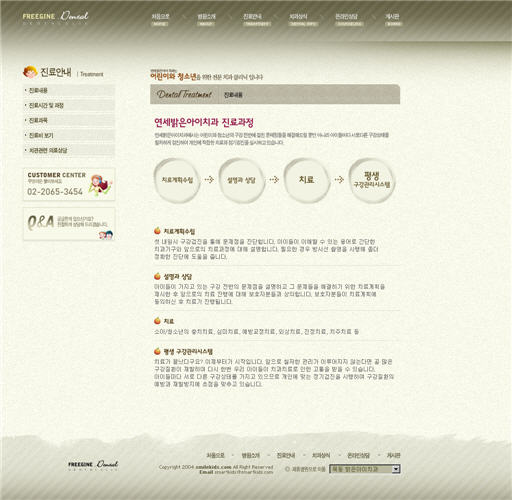Click the 온라인상담 link in the footer
Viewport: 512px width, 500px height.
click(x=358, y=455)
